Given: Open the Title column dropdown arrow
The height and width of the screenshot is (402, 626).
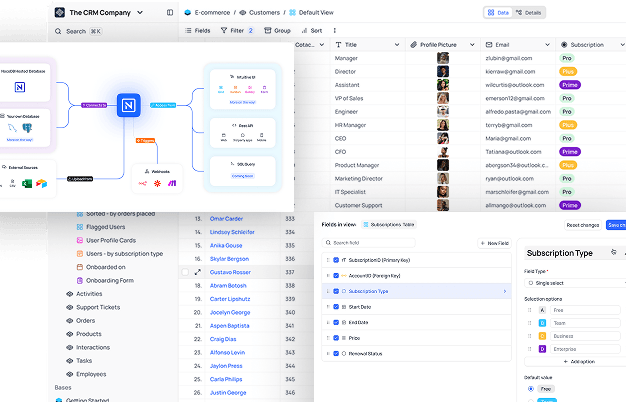Looking at the screenshot, I should [397, 45].
